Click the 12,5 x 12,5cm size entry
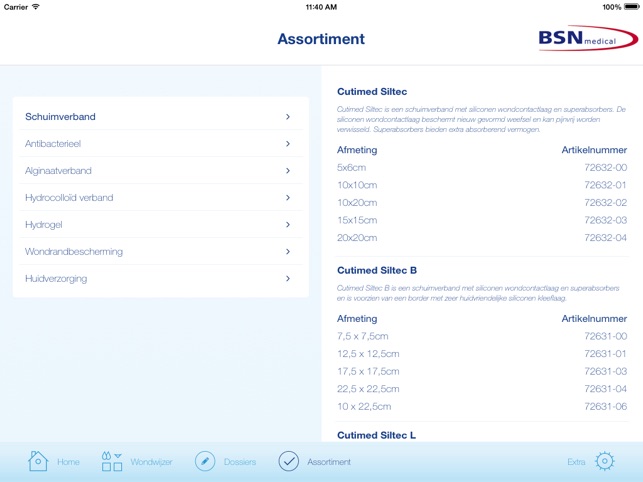643x482 pixels. click(368, 354)
